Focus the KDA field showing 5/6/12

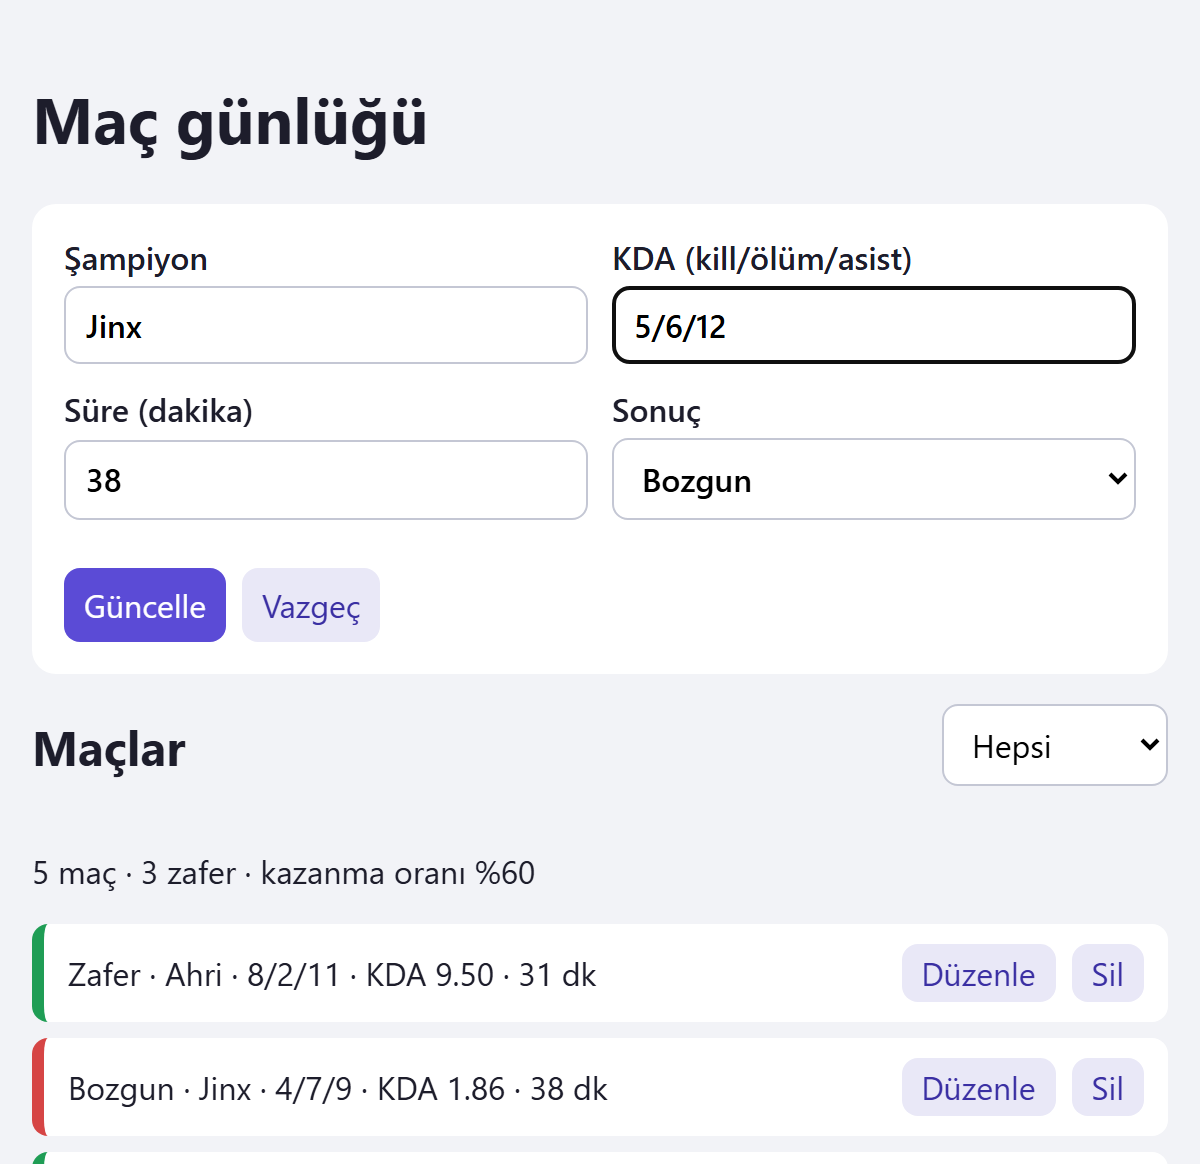pyautogui.click(x=874, y=325)
